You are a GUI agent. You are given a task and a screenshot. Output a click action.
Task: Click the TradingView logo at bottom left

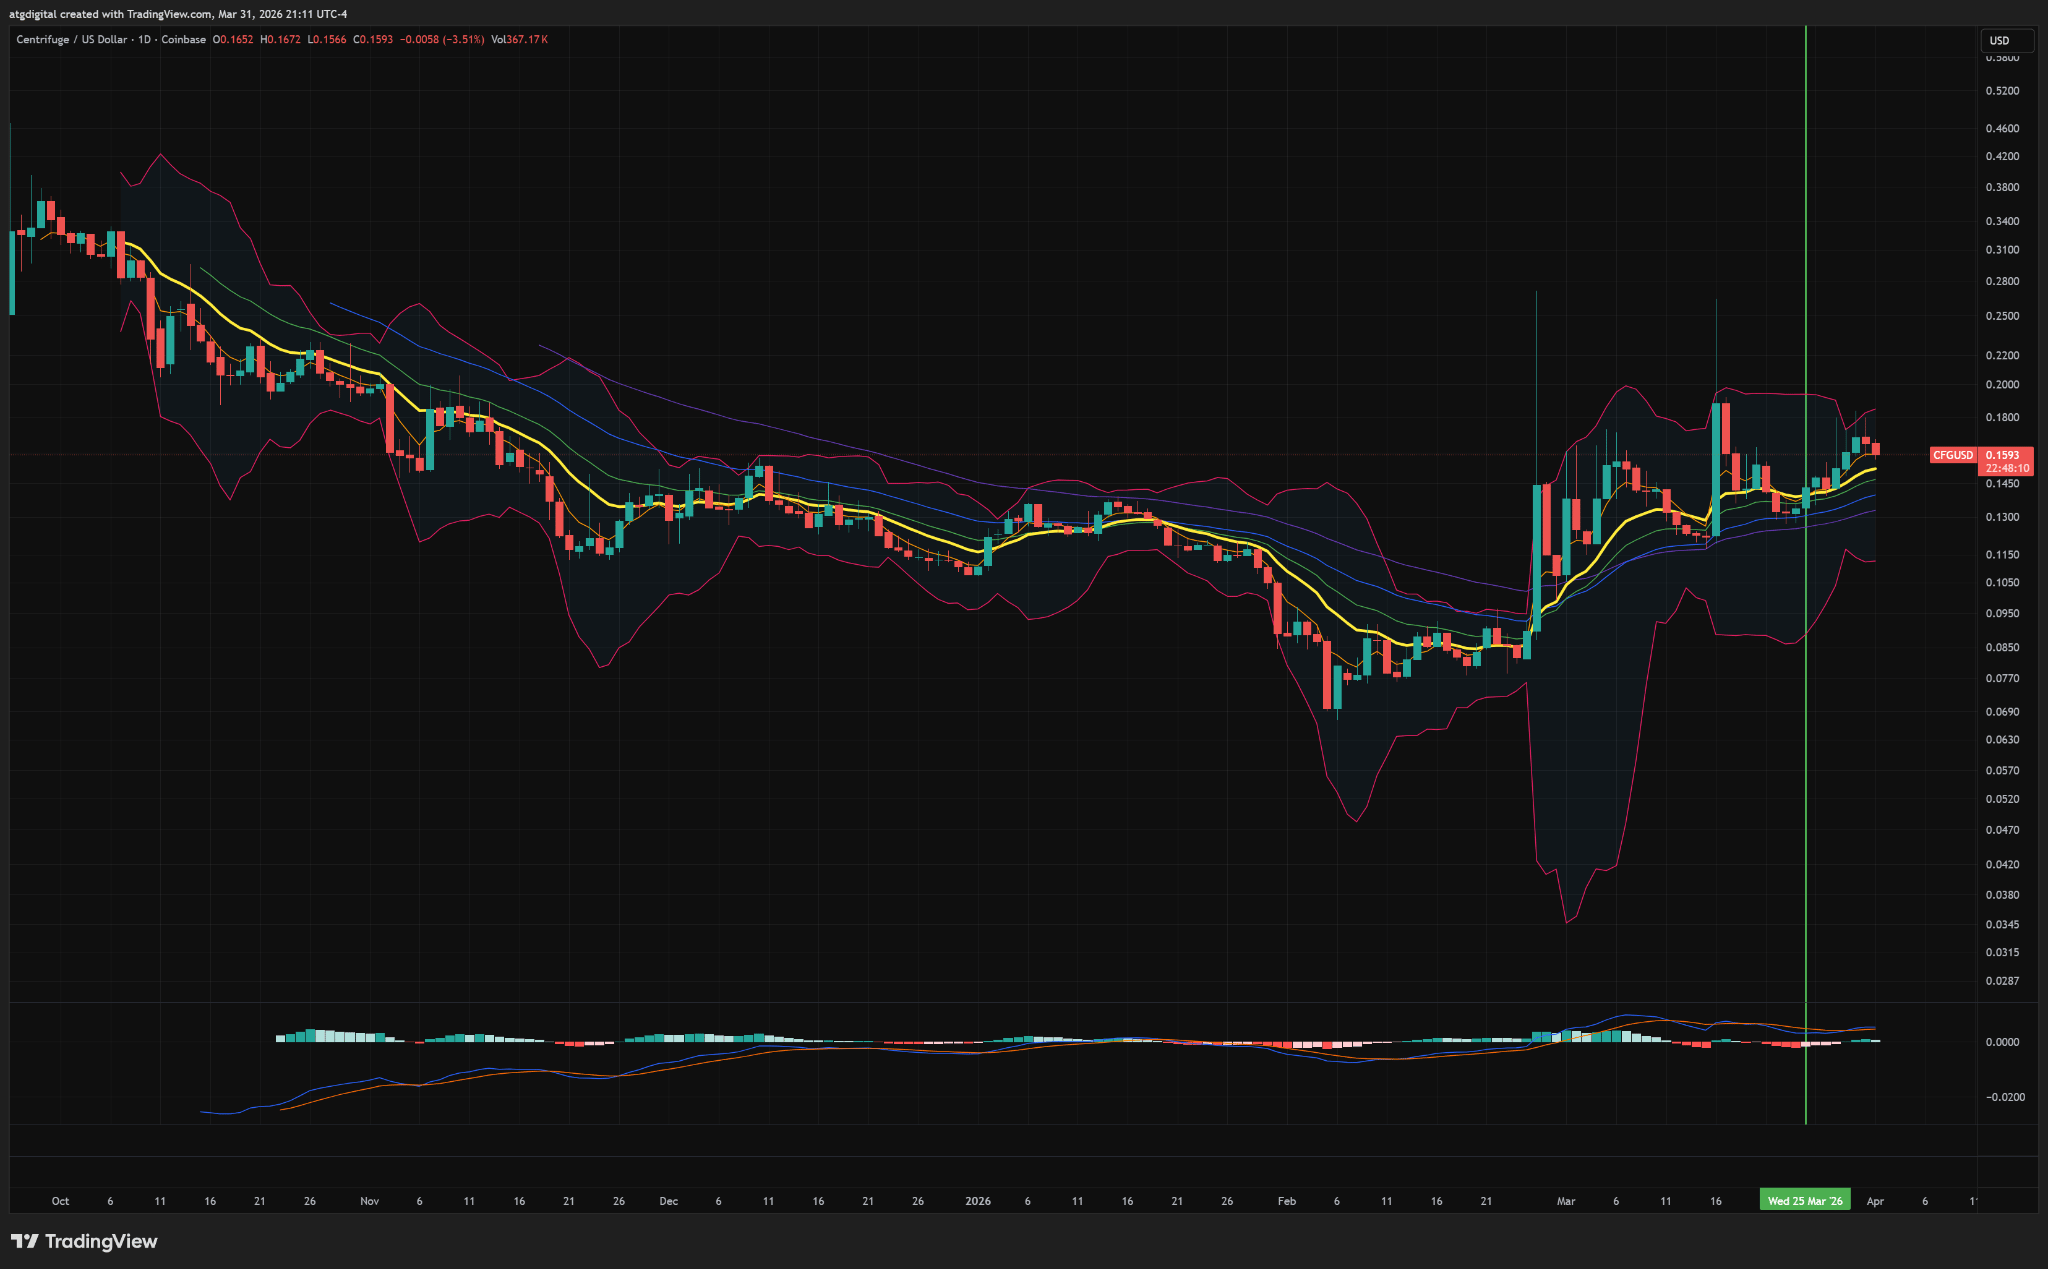pos(85,1241)
